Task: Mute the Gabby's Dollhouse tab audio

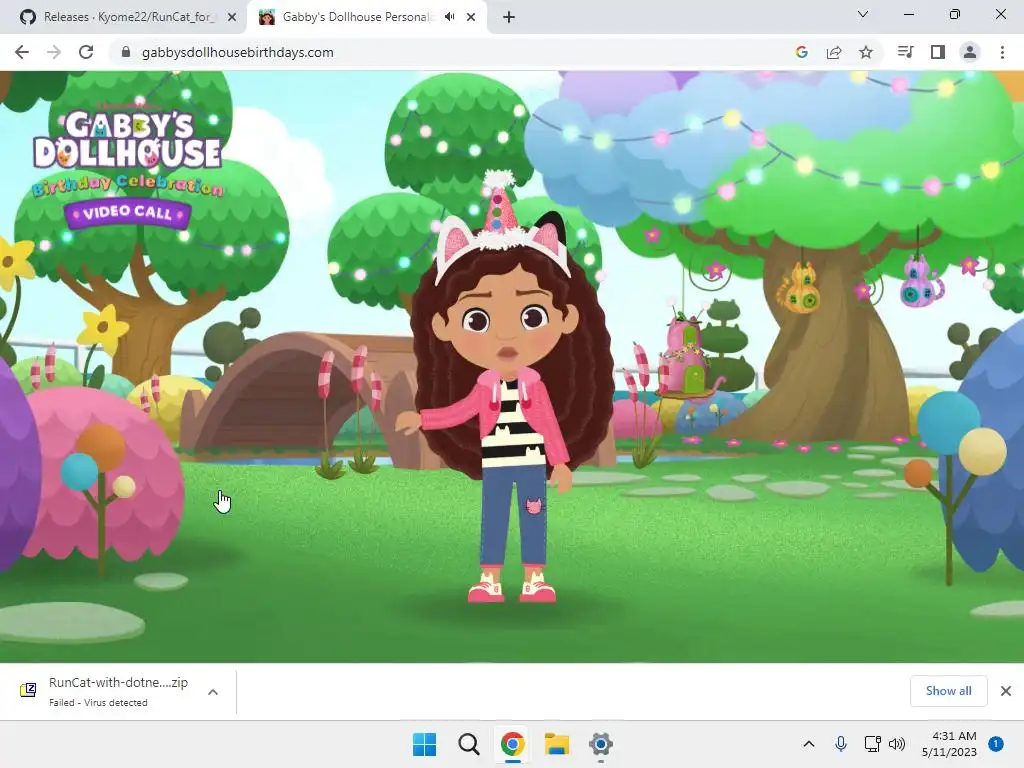Action: click(x=449, y=17)
